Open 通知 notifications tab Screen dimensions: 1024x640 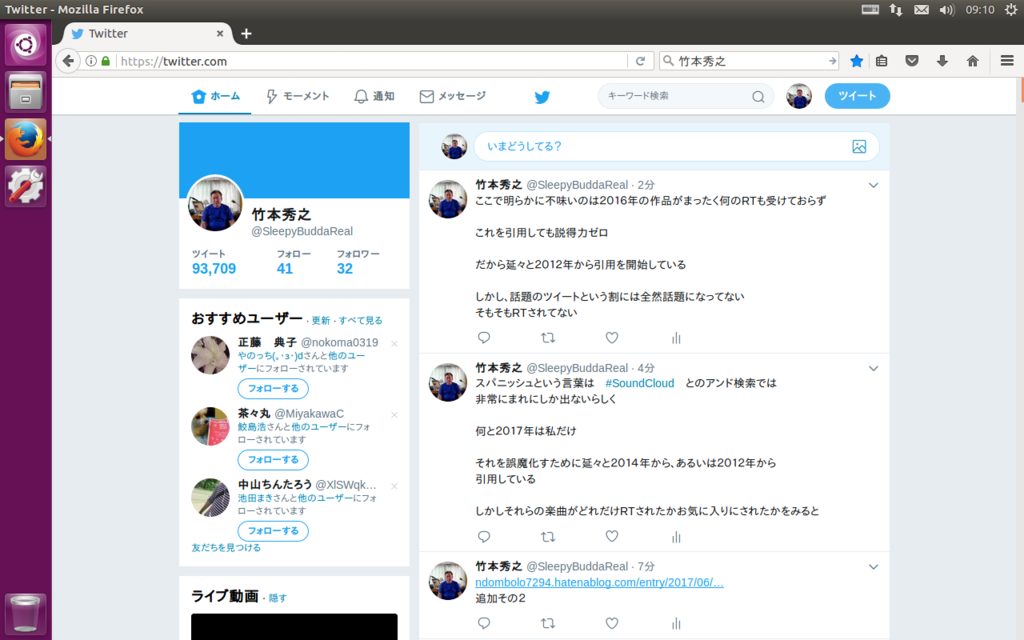374,97
